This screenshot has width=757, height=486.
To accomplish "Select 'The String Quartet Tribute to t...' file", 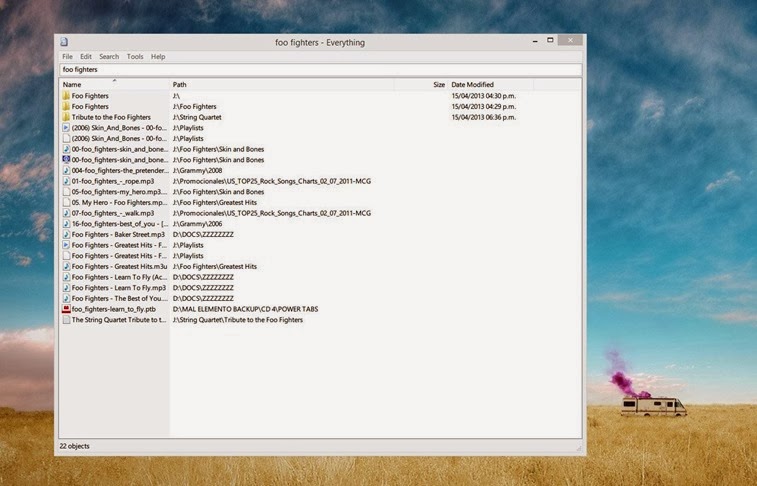I will coord(119,319).
